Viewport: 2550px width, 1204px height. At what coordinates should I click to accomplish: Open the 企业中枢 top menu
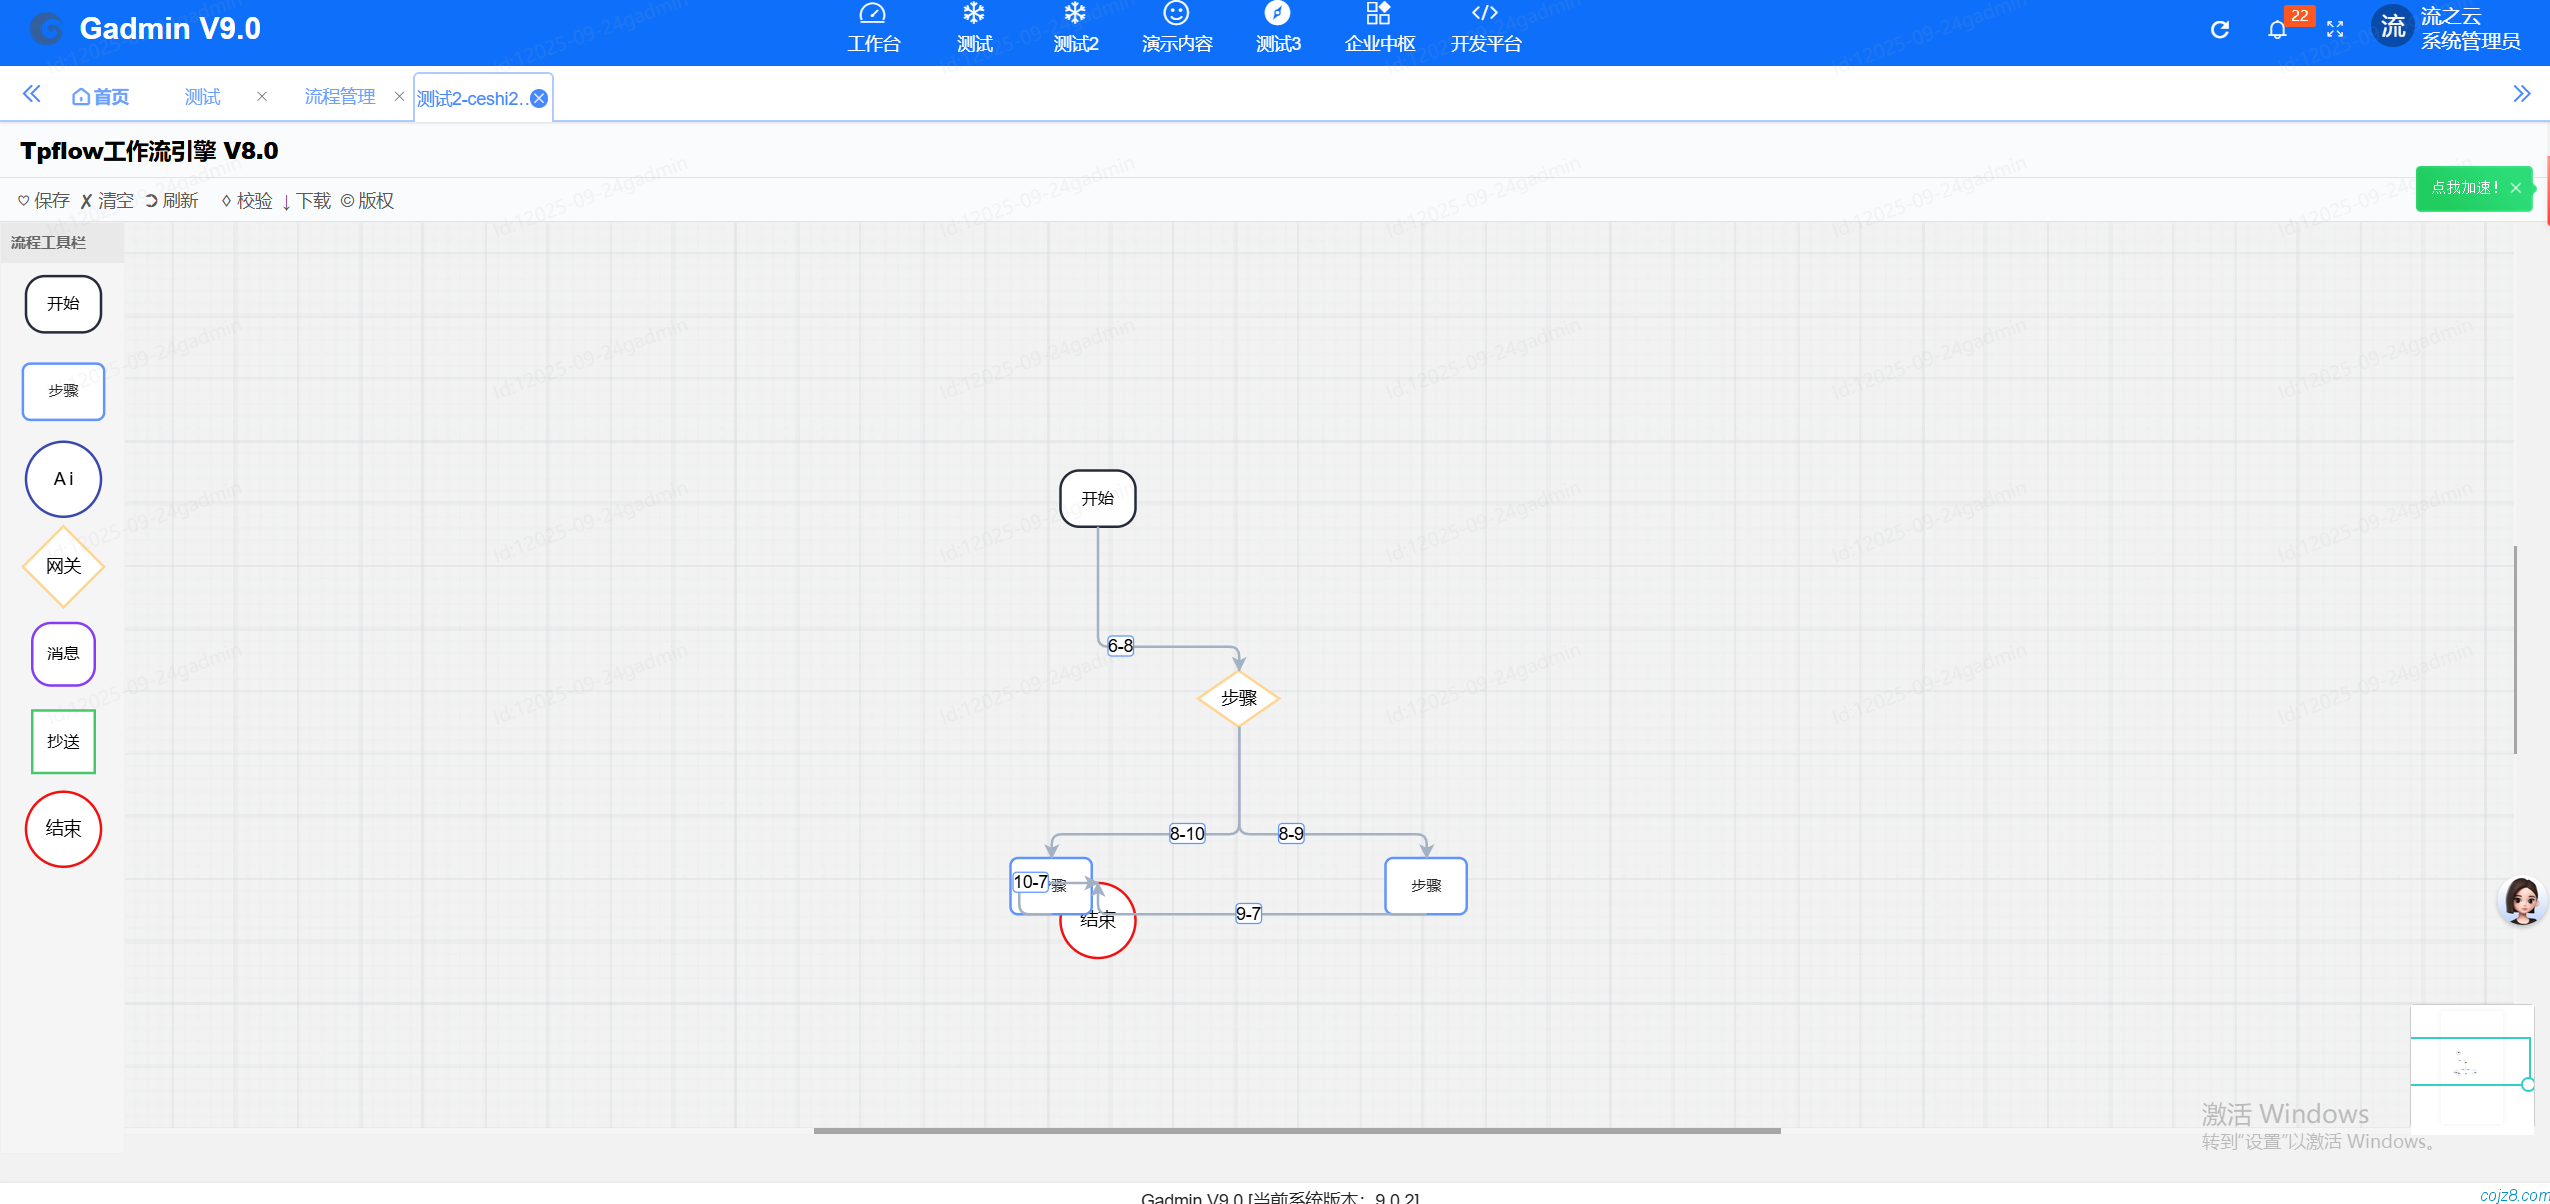(x=1379, y=29)
